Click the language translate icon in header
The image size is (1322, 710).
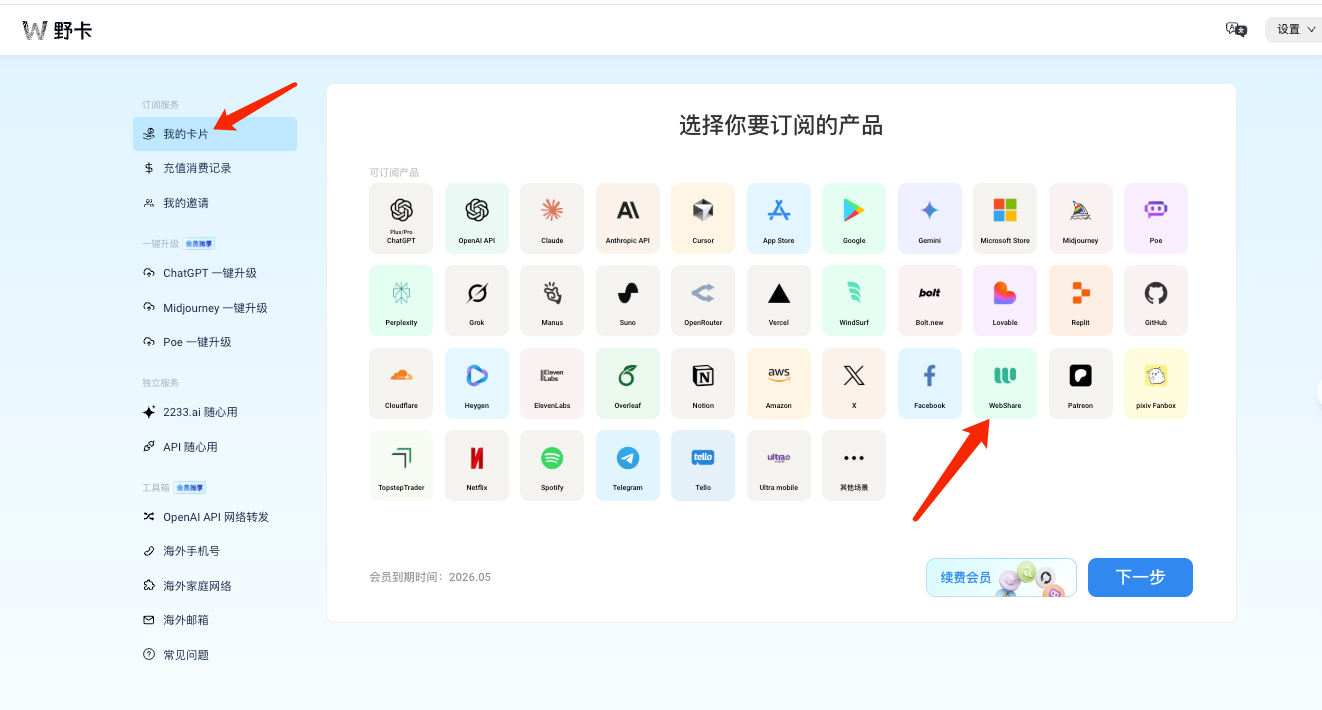click(x=1236, y=29)
